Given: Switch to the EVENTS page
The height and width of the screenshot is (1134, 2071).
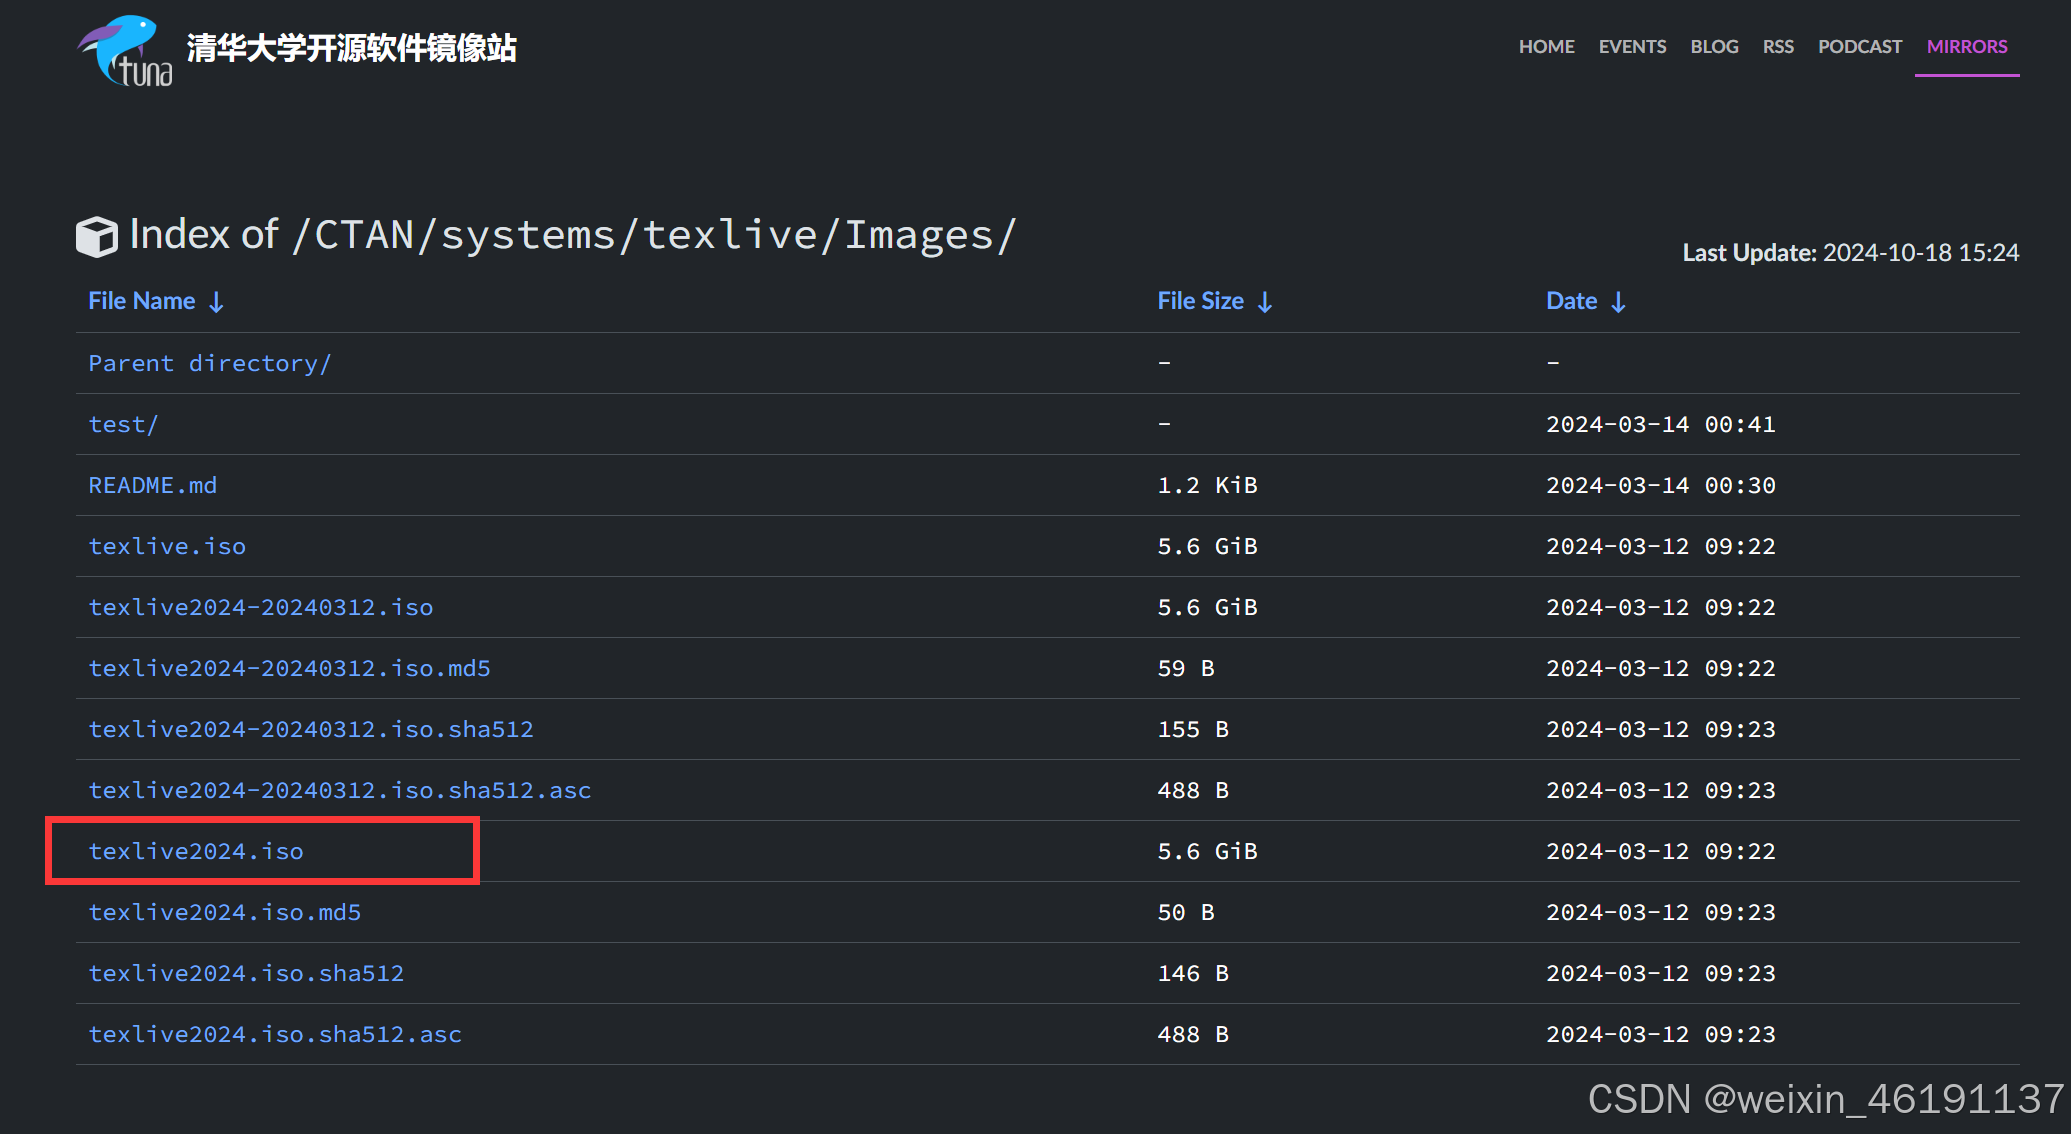Looking at the screenshot, I should [1632, 46].
